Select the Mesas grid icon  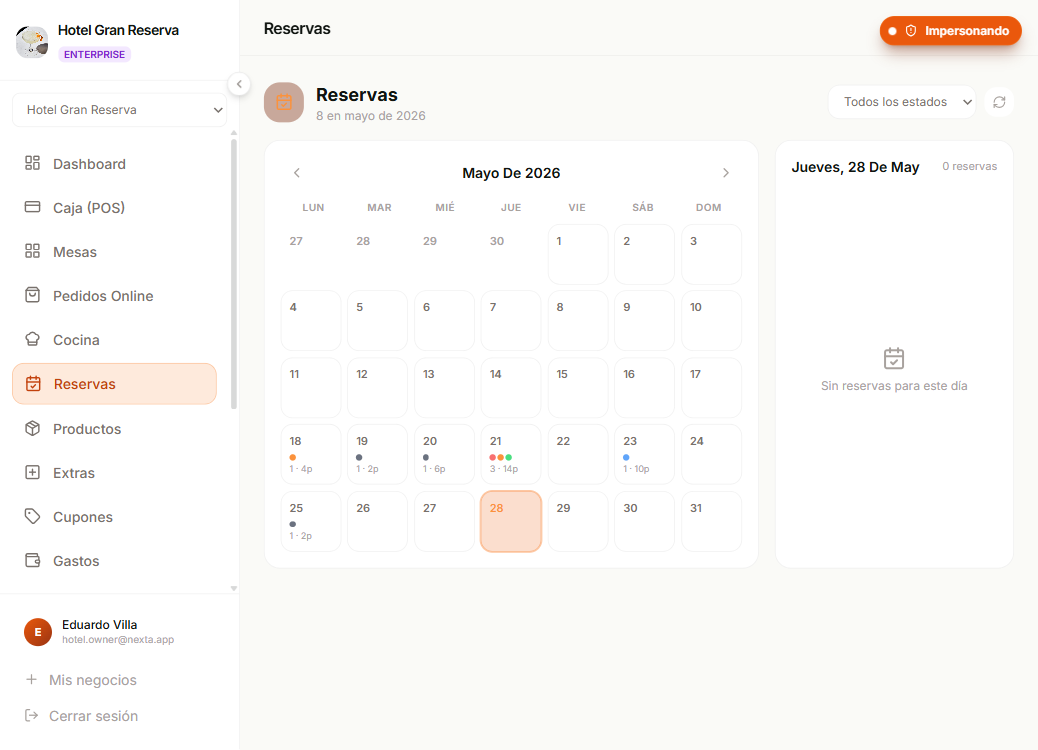[x=32, y=251]
